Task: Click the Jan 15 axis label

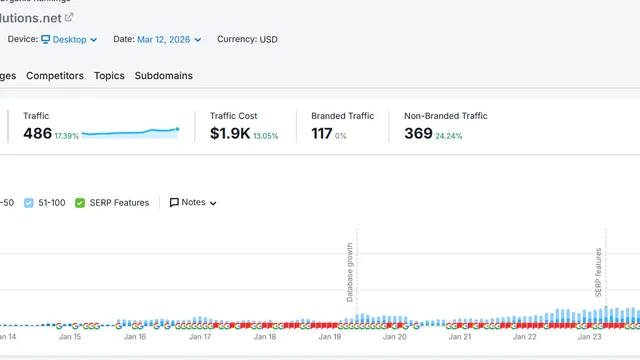Action: 70,337
